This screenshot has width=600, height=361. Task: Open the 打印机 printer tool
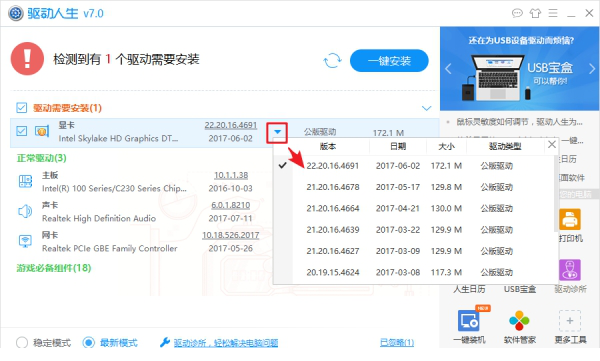click(x=570, y=219)
